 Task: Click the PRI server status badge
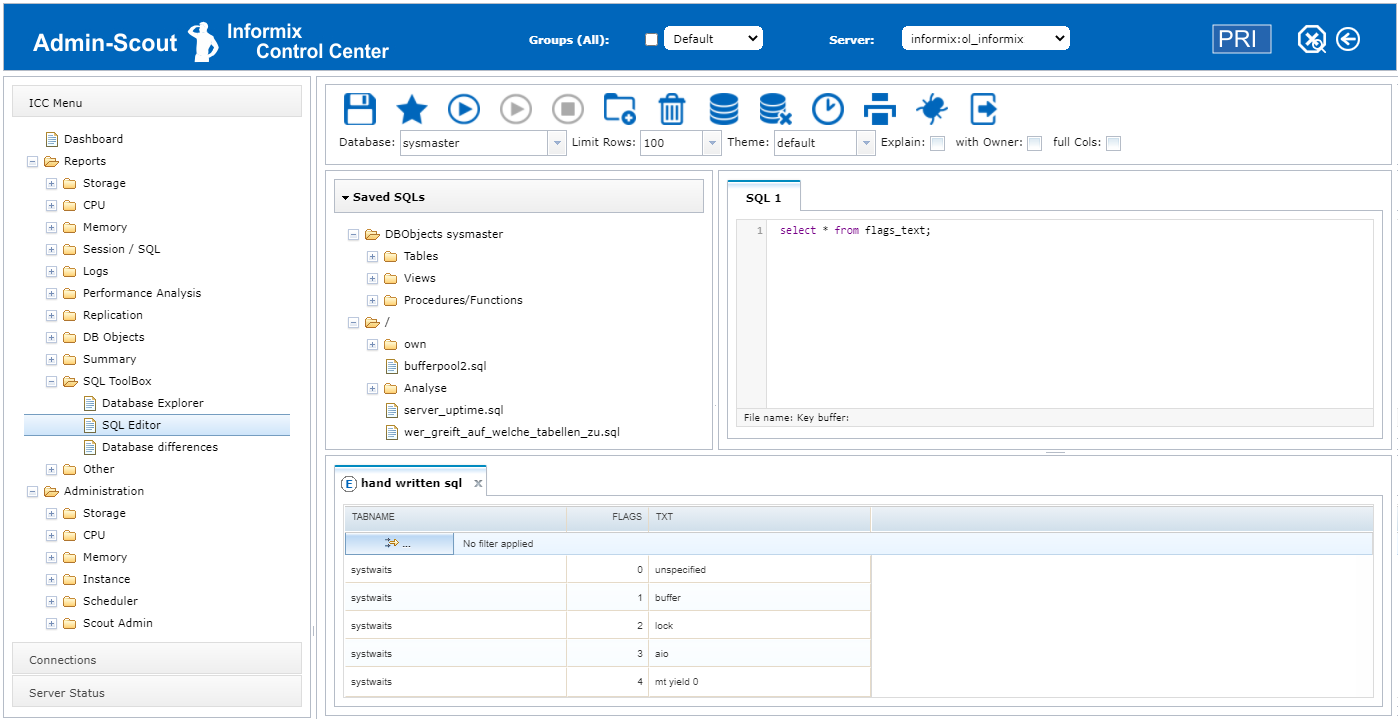pyautogui.click(x=1242, y=39)
